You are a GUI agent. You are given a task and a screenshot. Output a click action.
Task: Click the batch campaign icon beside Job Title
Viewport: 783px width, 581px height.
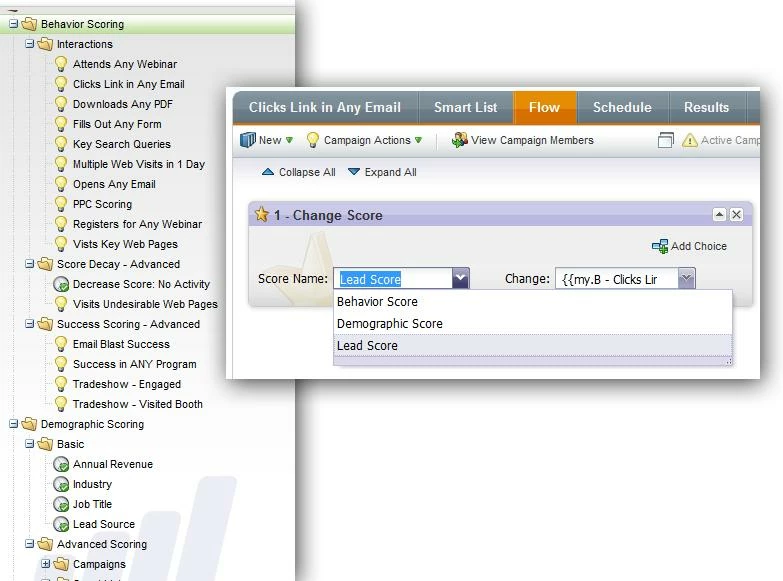pos(61,504)
